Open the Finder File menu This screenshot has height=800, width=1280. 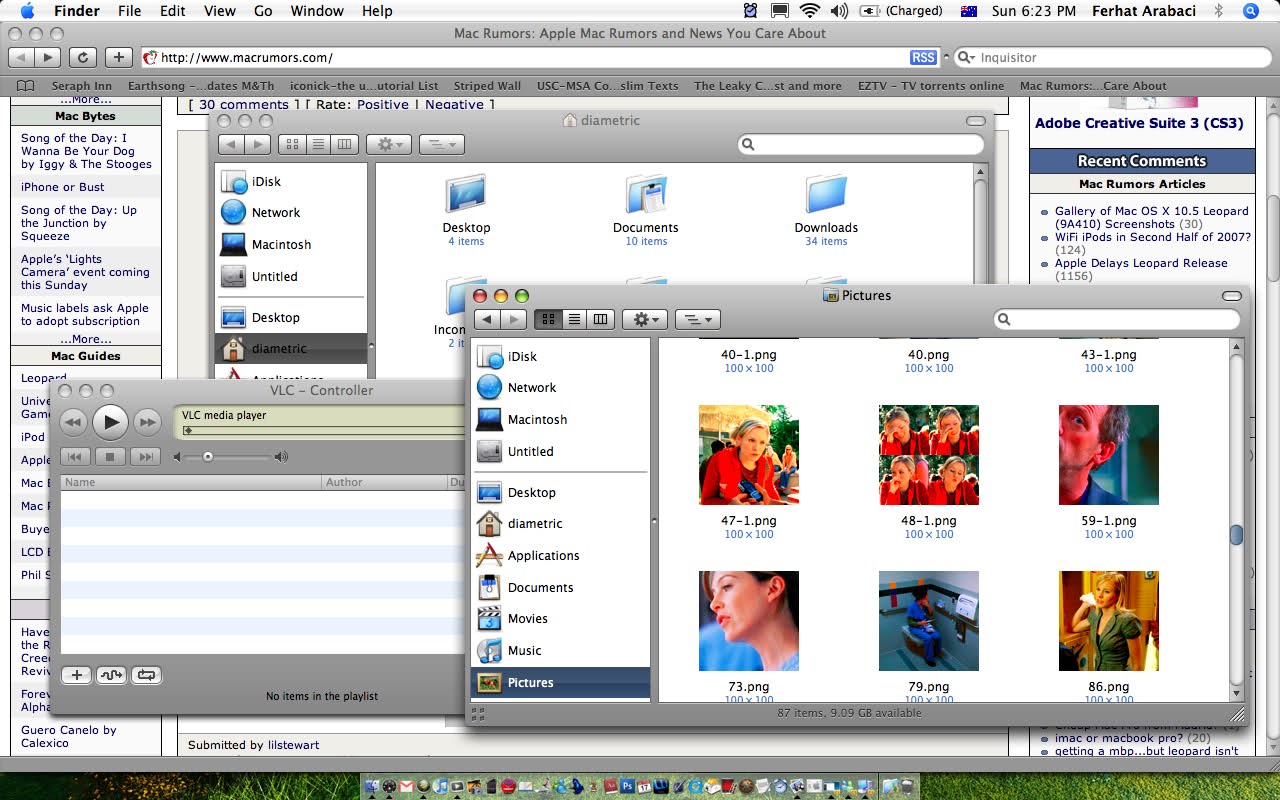(x=129, y=11)
